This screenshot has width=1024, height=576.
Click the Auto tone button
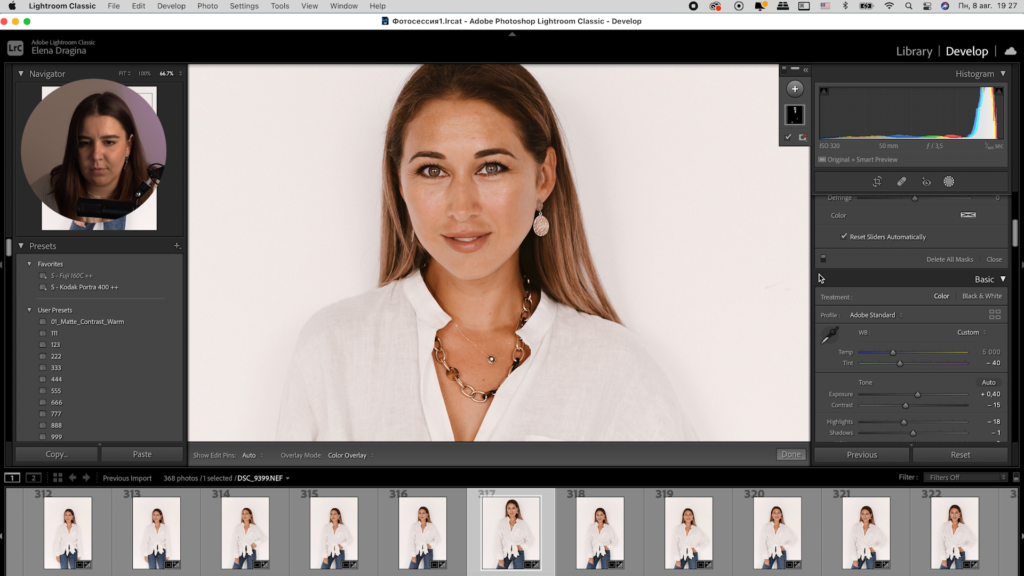click(988, 382)
